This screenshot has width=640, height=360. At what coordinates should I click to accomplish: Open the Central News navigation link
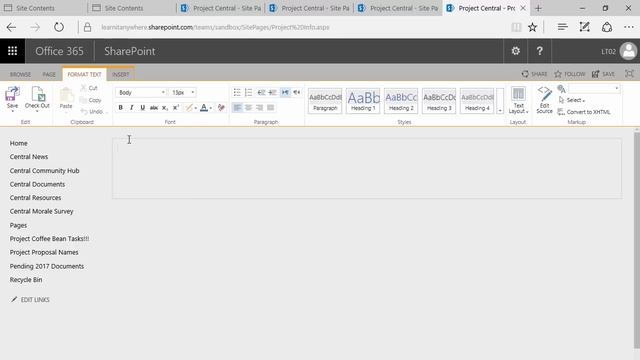point(29,157)
